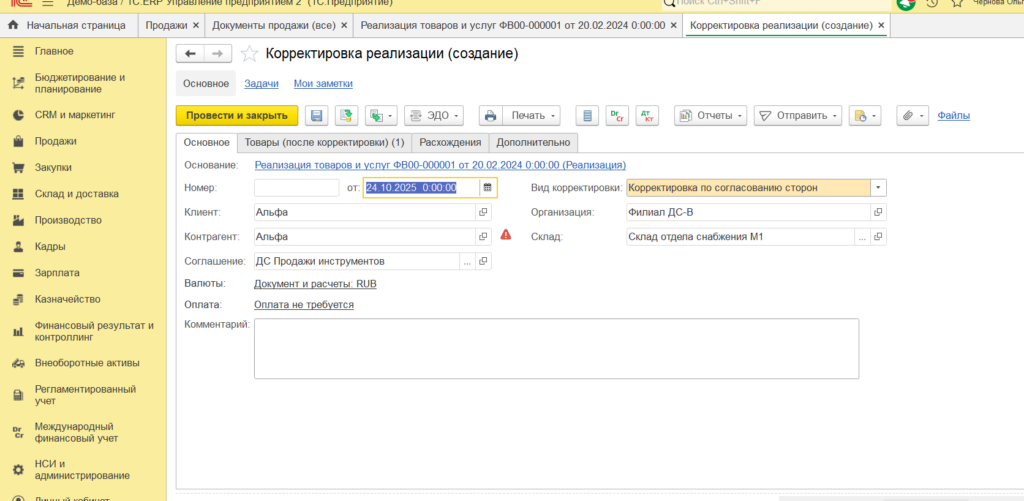Open the Мои заметки link

tap(323, 84)
